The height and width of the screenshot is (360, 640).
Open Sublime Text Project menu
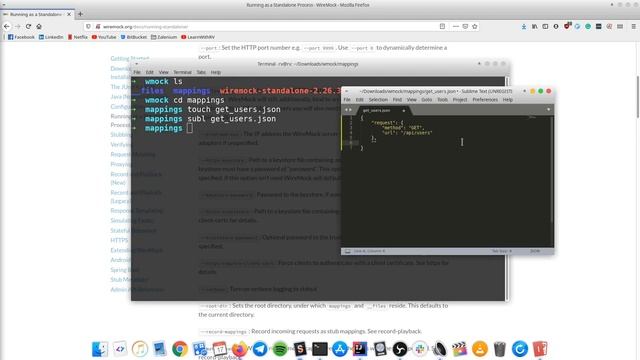pyautogui.click(x=460, y=100)
